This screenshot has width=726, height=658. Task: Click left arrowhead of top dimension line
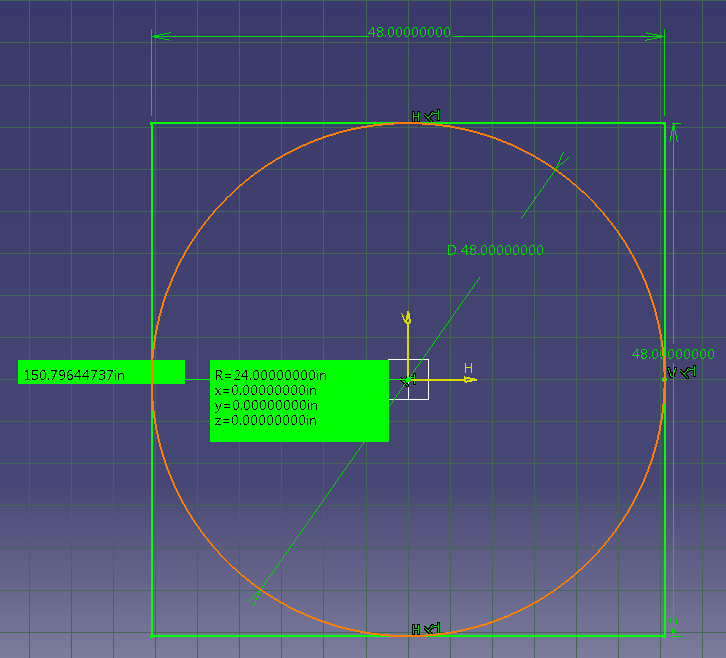coord(160,36)
